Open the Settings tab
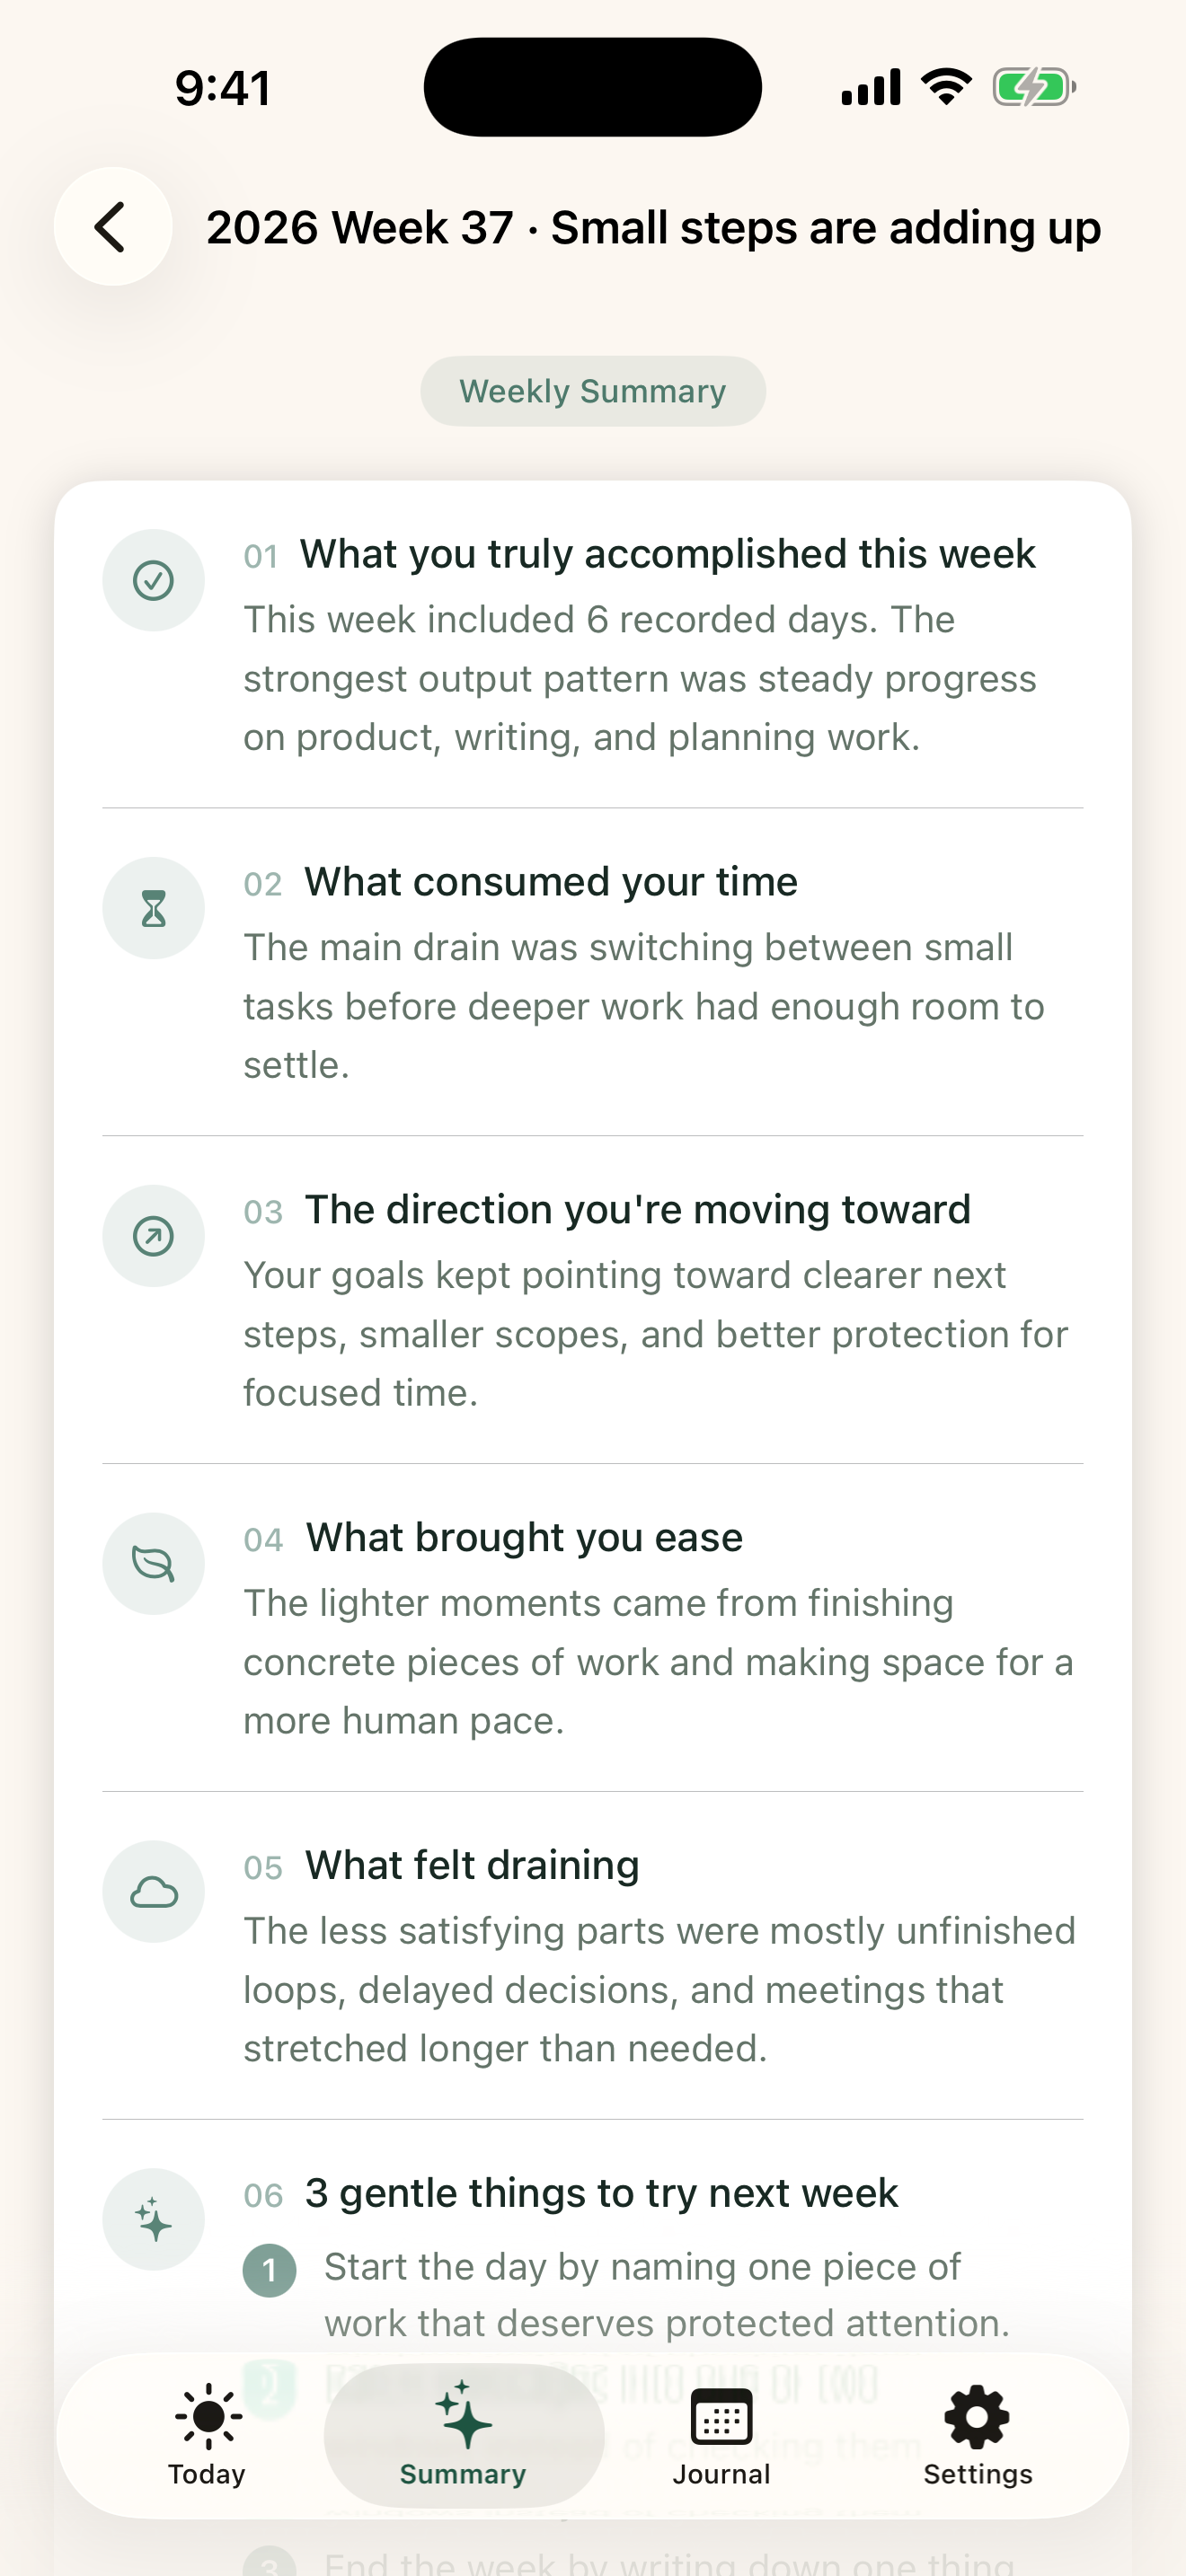The height and width of the screenshot is (2576, 1186). [977, 2436]
